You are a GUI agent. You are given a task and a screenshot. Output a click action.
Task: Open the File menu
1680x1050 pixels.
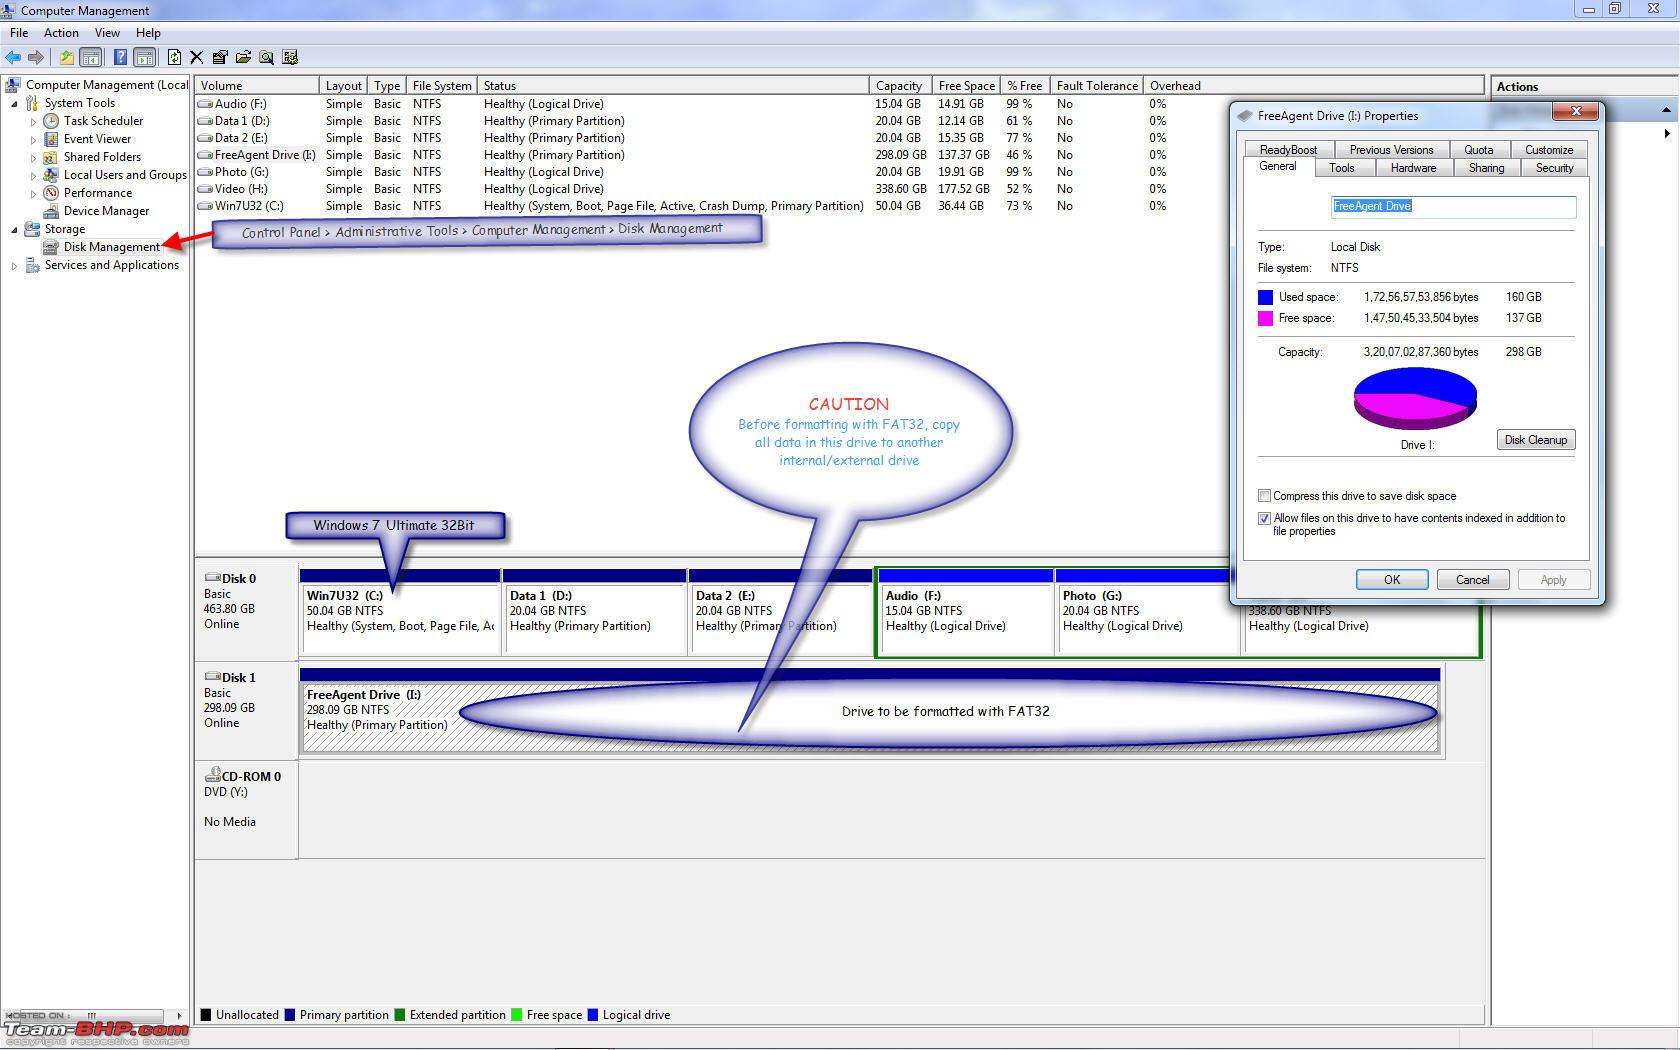[x=19, y=33]
